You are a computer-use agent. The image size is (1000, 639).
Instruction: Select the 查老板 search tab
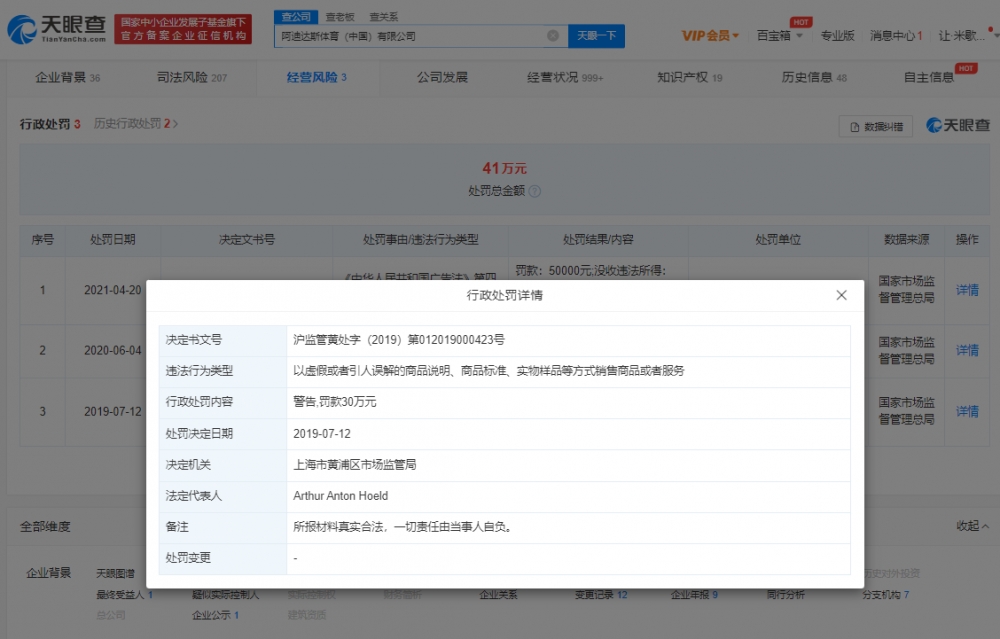339,17
